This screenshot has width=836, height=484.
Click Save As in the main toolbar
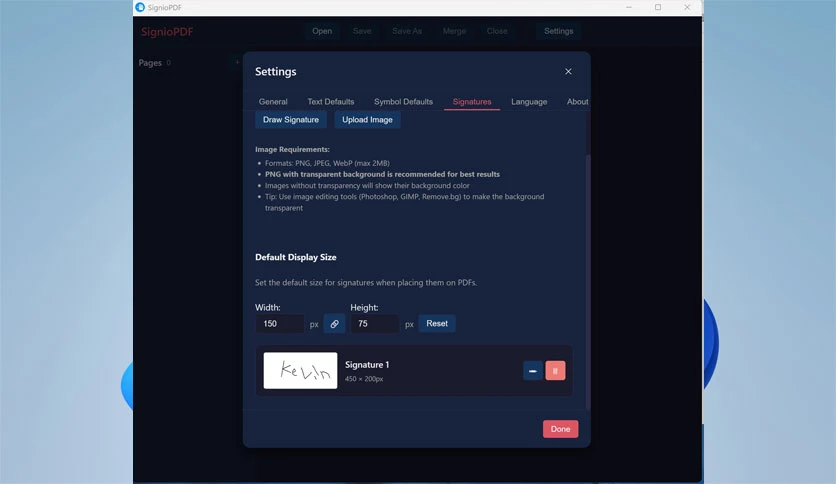coord(407,31)
